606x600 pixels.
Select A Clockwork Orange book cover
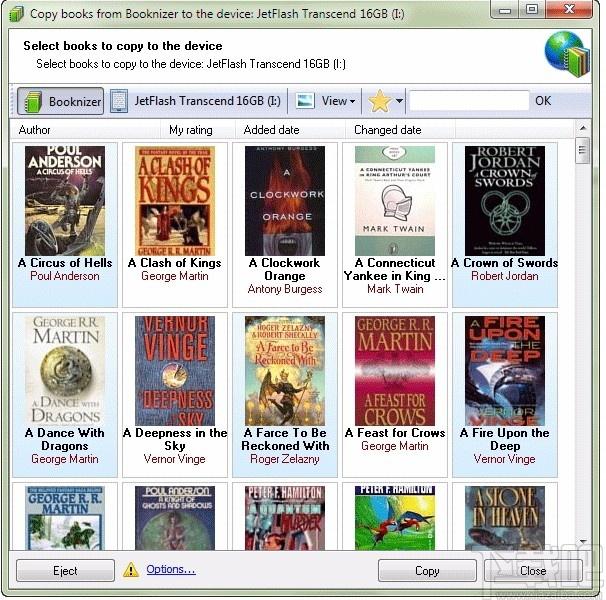285,201
